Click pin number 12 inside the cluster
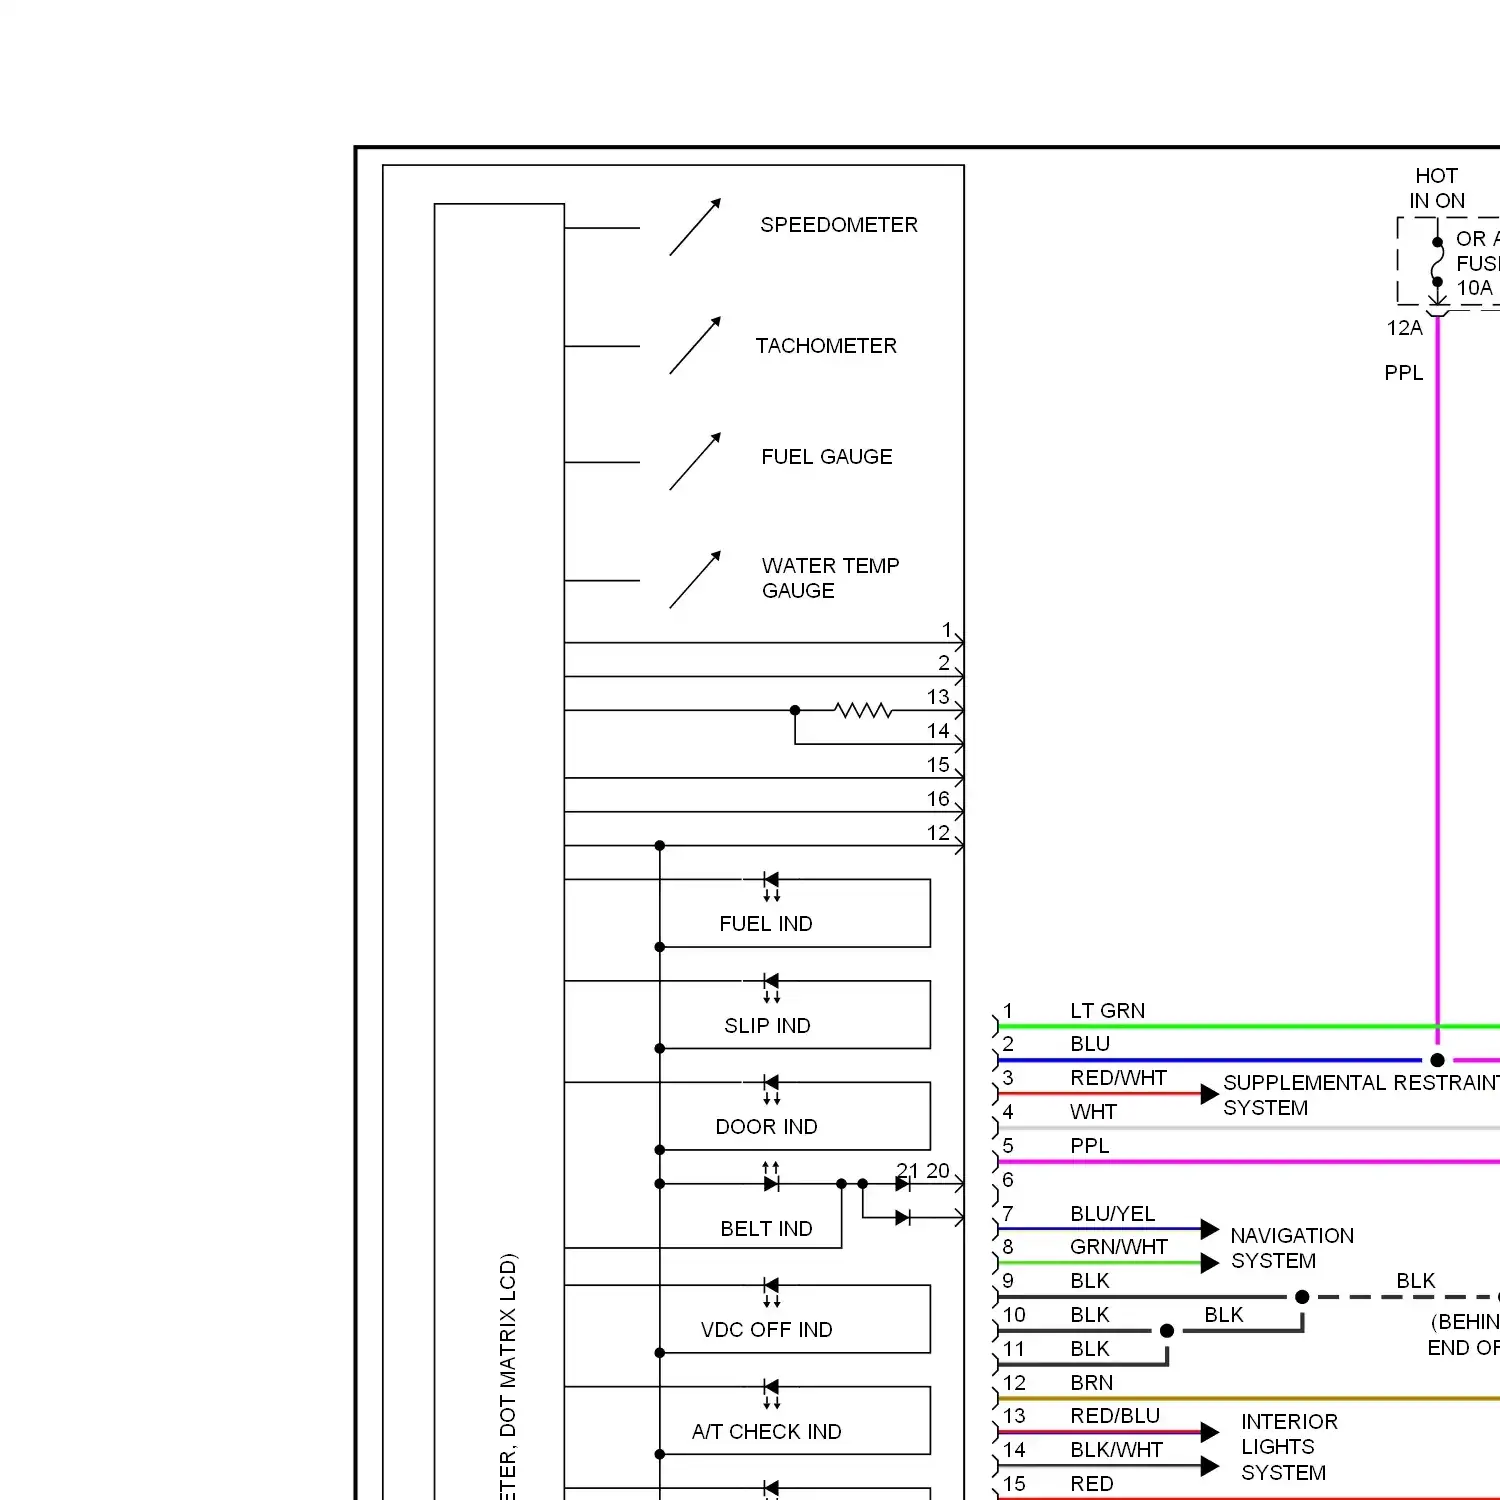1500x1500 pixels. pyautogui.click(x=938, y=833)
